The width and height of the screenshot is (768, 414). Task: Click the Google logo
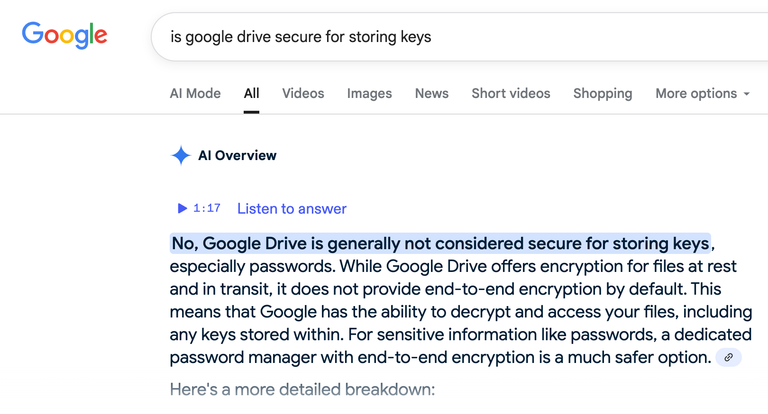point(64,35)
